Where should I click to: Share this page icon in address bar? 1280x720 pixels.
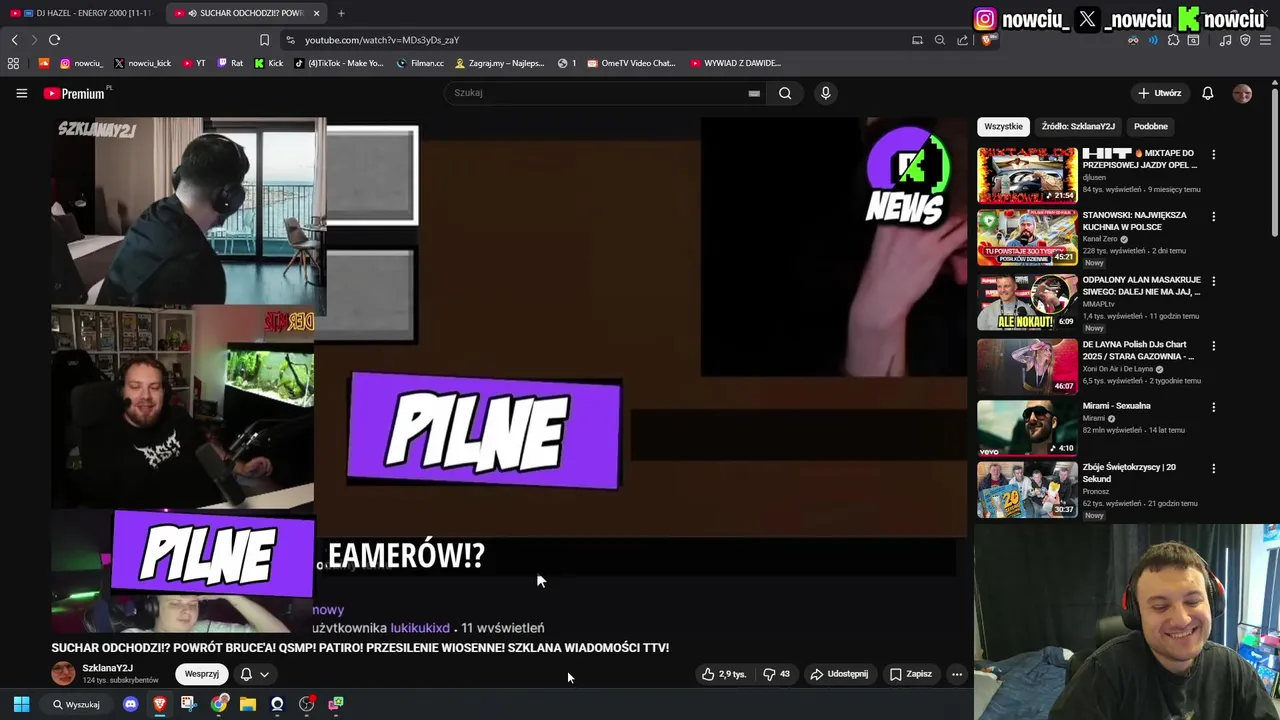tap(962, 40)
